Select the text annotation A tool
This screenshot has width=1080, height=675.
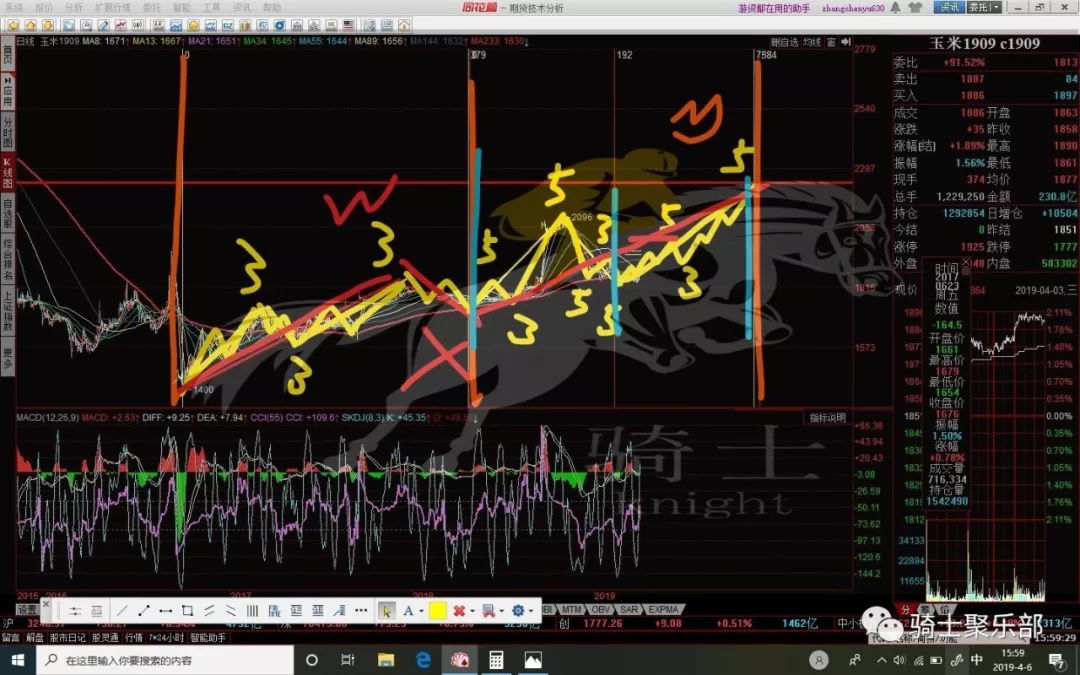408,611
